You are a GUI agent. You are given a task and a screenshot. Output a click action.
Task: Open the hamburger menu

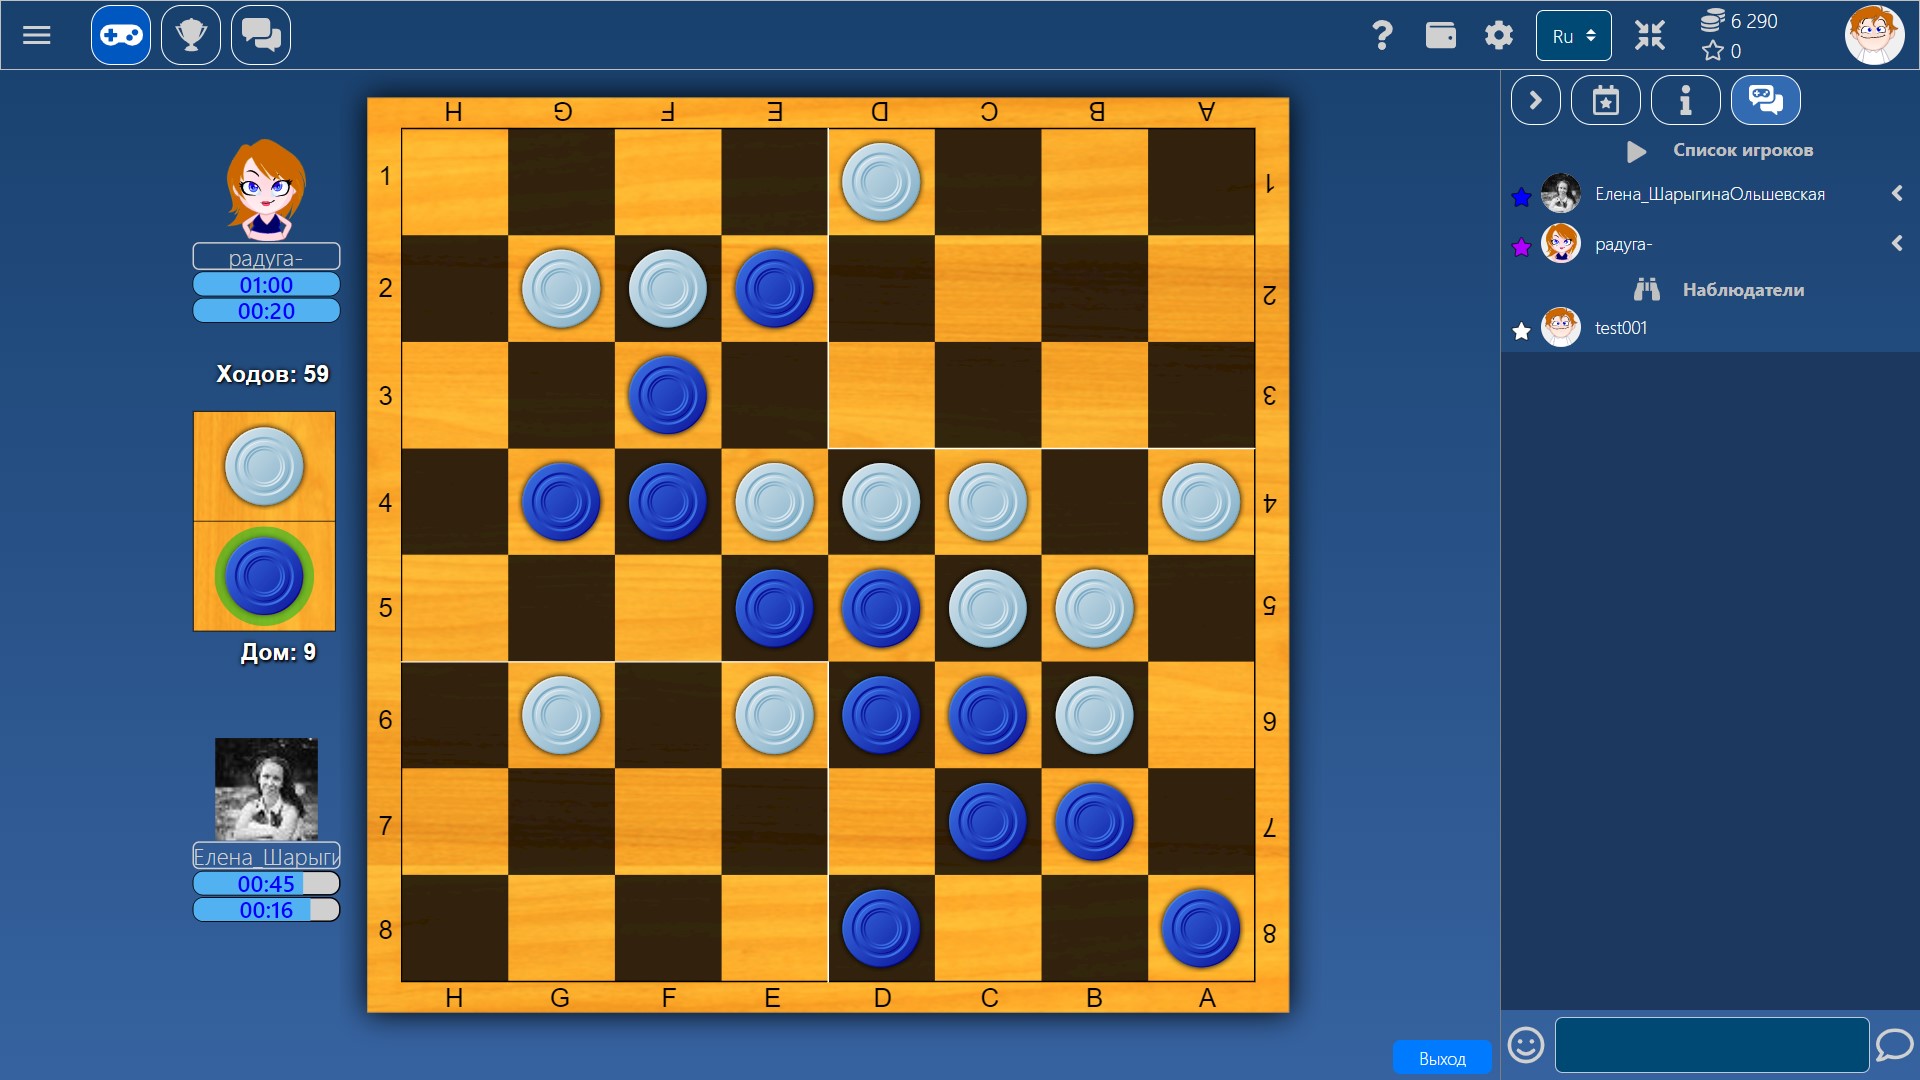point(38,34)
